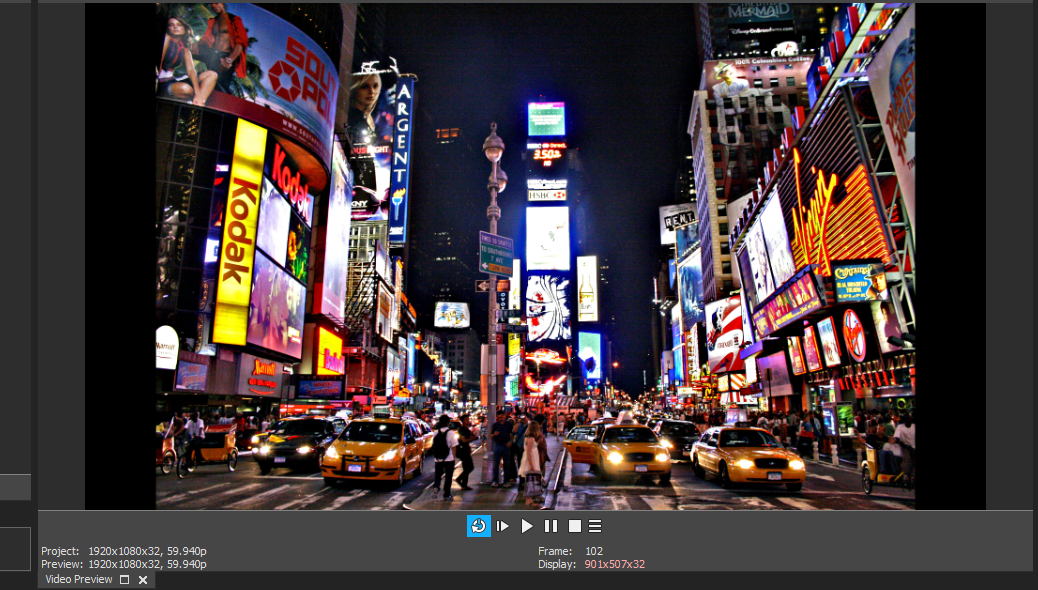Screen dimensions: 1038x590
Task: Click Play From Start button
Action: click(x=502, y=526)
